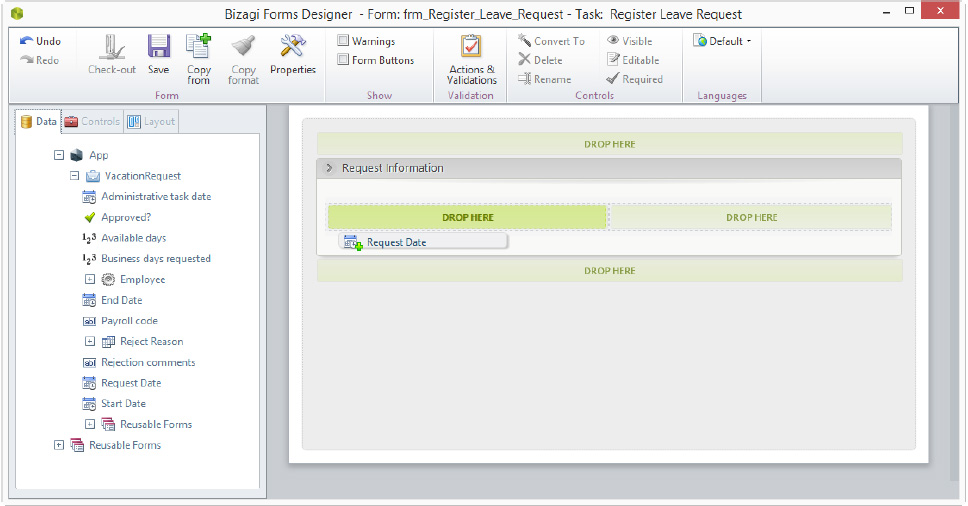
Task: Click the Rename button
Action: 544,79
